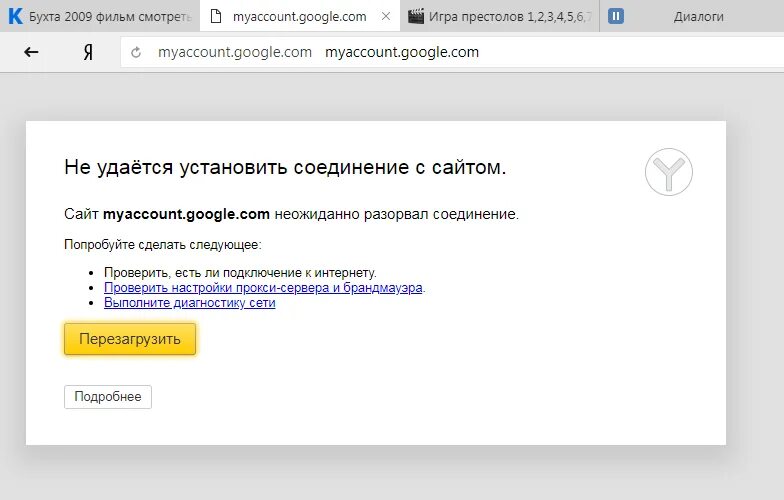Open the Диалоги tab
784x500 pixels.
[692, 16]
